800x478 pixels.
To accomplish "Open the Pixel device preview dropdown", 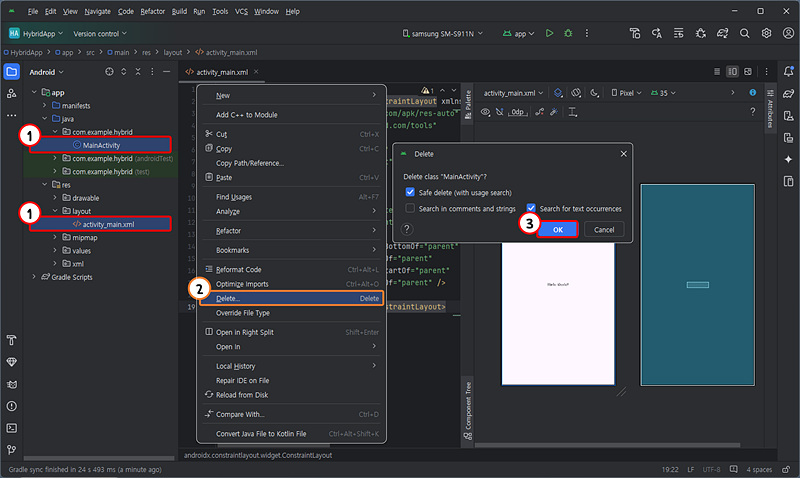I will [x=626, y=93].
